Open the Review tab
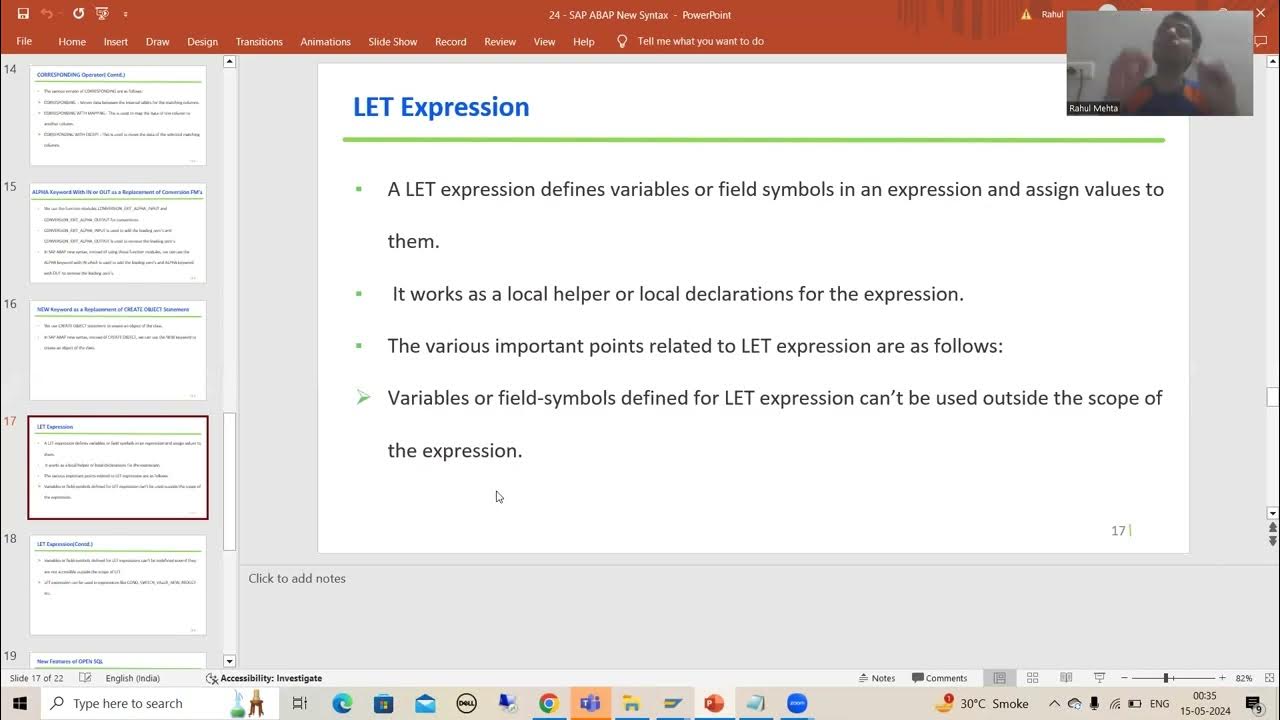This screenshot has width=1280, height=720. click(500, 42)
